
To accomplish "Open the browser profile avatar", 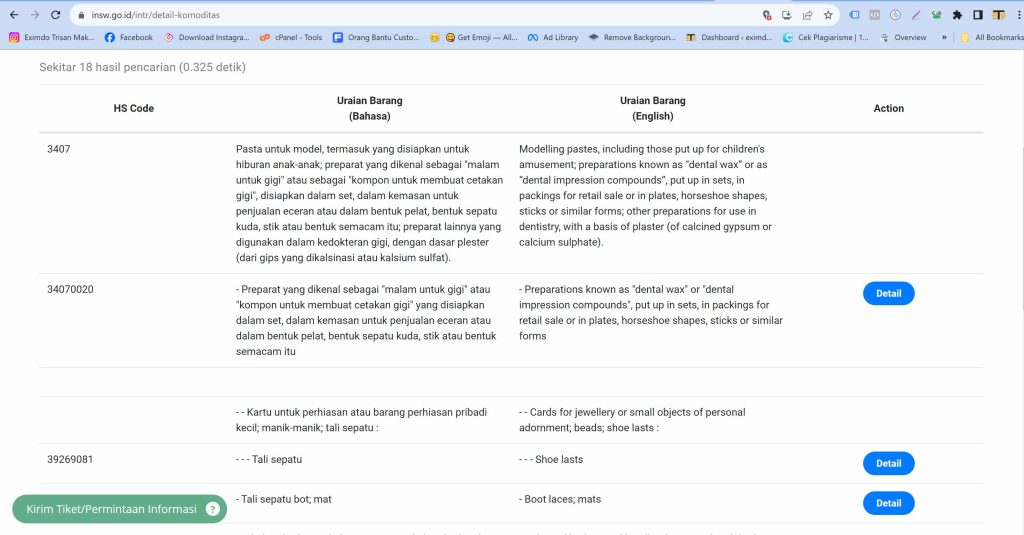I will tap(999, 15).
